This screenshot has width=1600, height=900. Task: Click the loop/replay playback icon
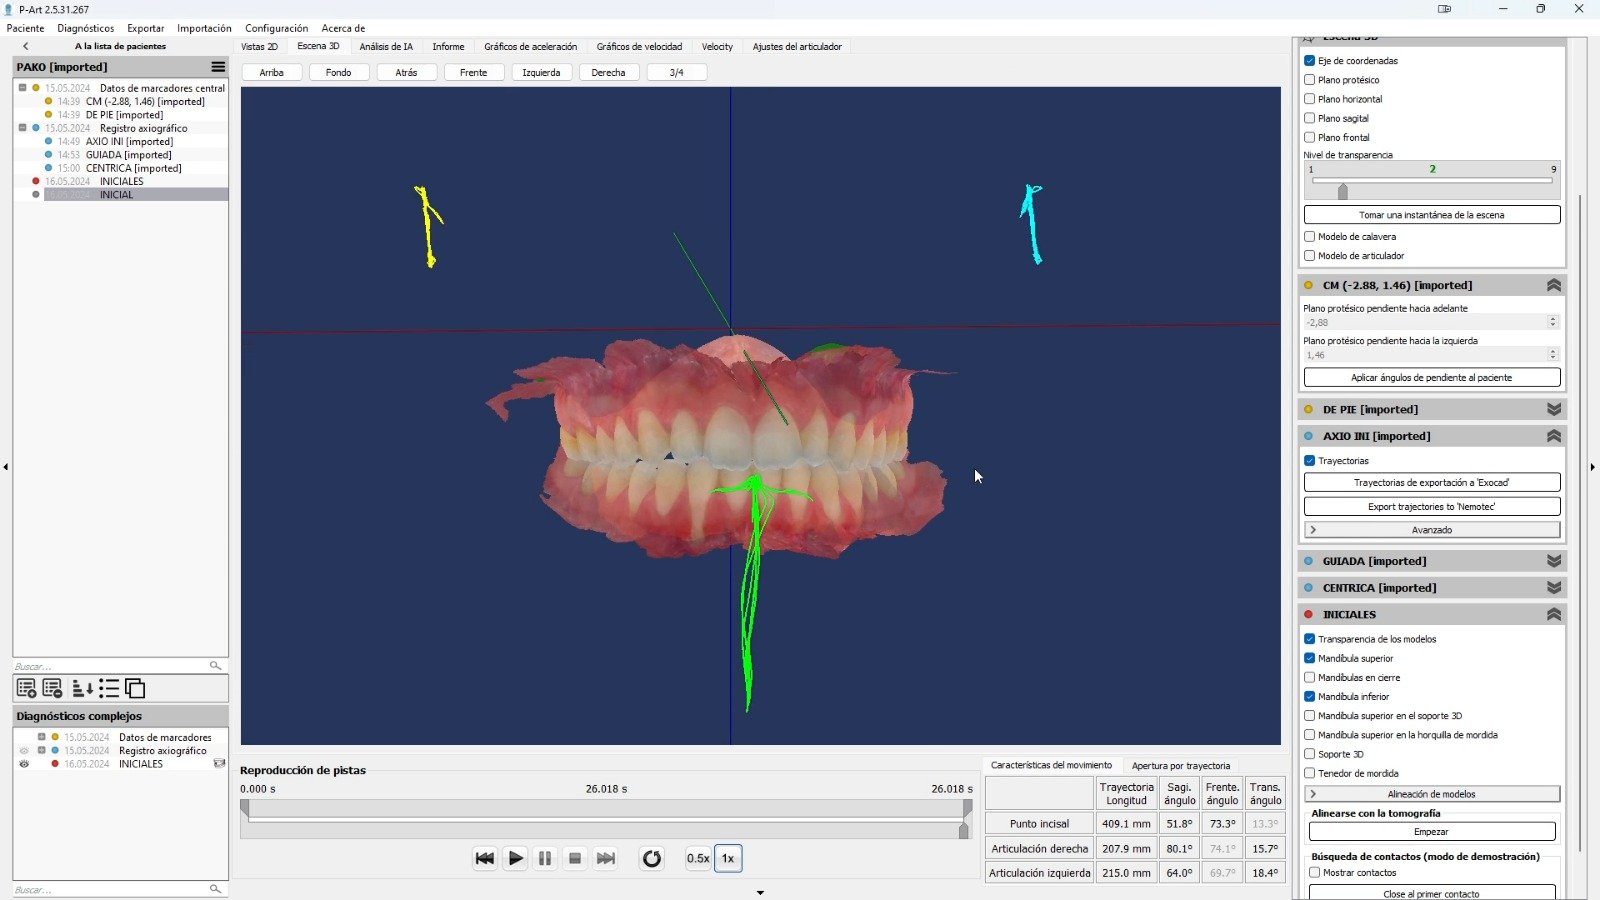[651, 858]
